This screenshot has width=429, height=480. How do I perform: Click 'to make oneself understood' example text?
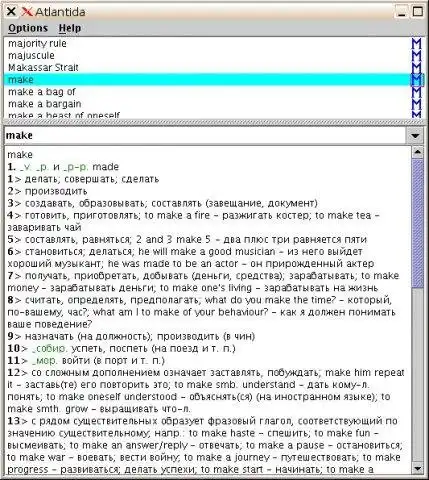click(112, 397)
